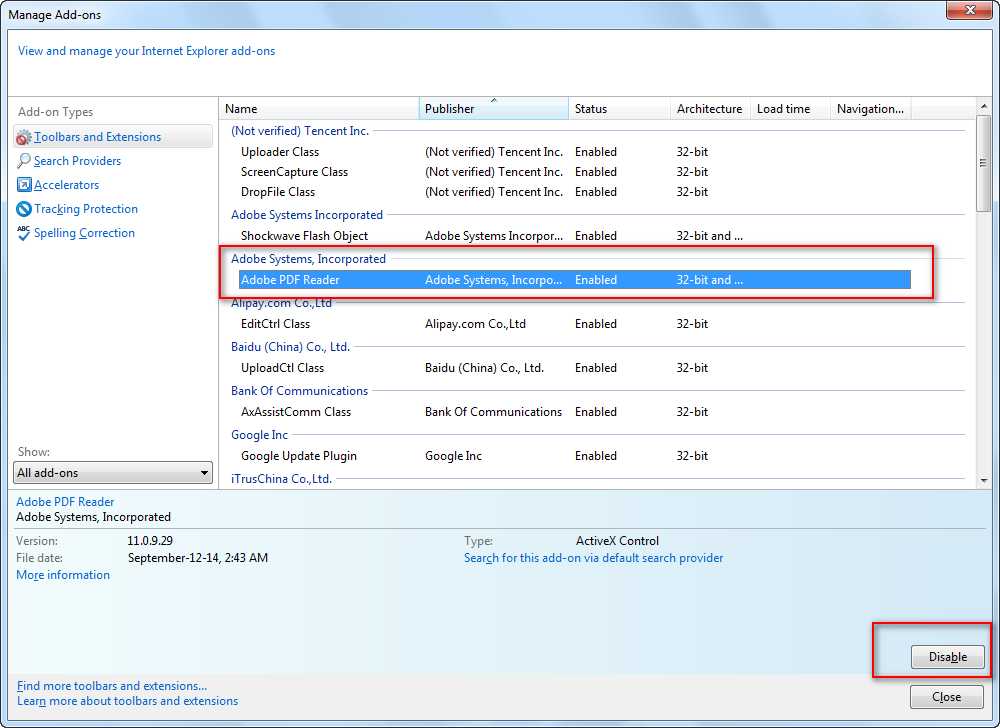Click the Bank Of Communications group header

(299, 391)
